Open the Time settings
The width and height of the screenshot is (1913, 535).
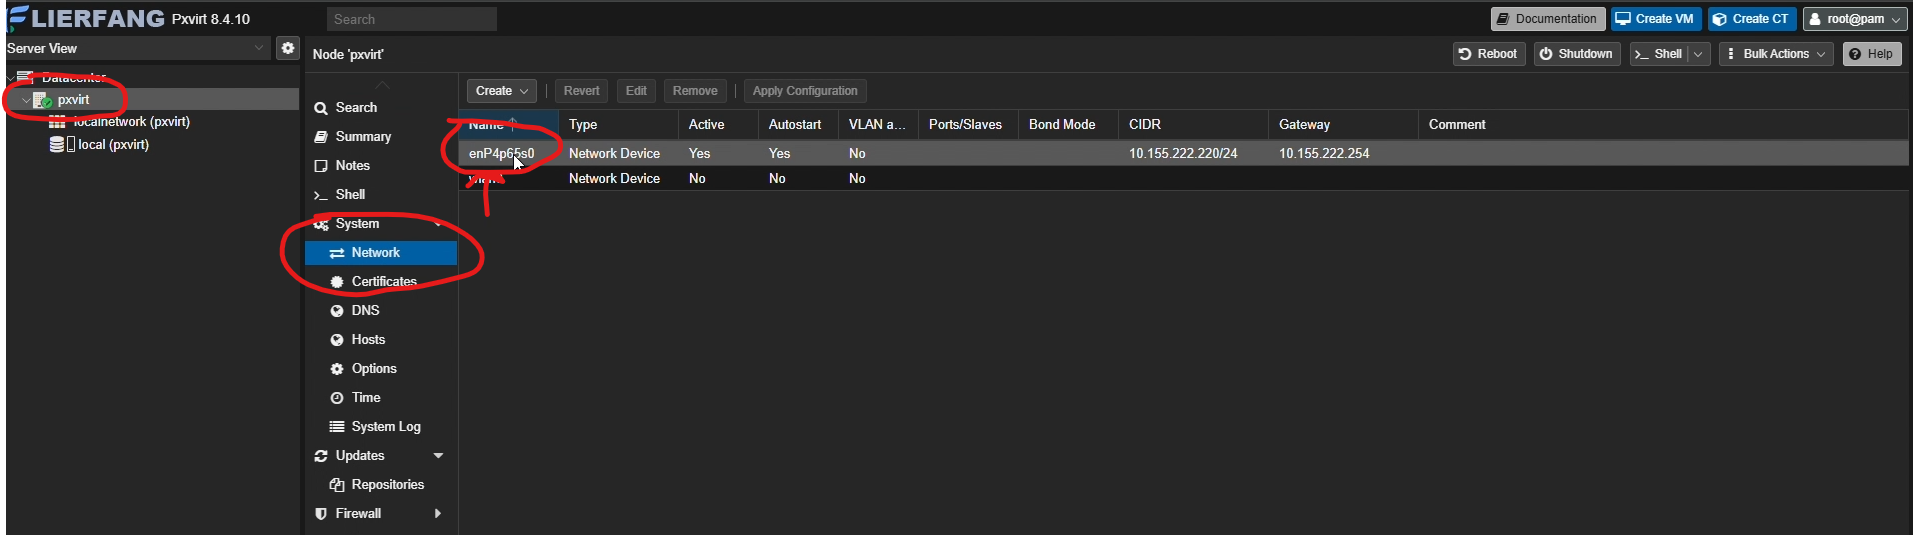(366, 398)
